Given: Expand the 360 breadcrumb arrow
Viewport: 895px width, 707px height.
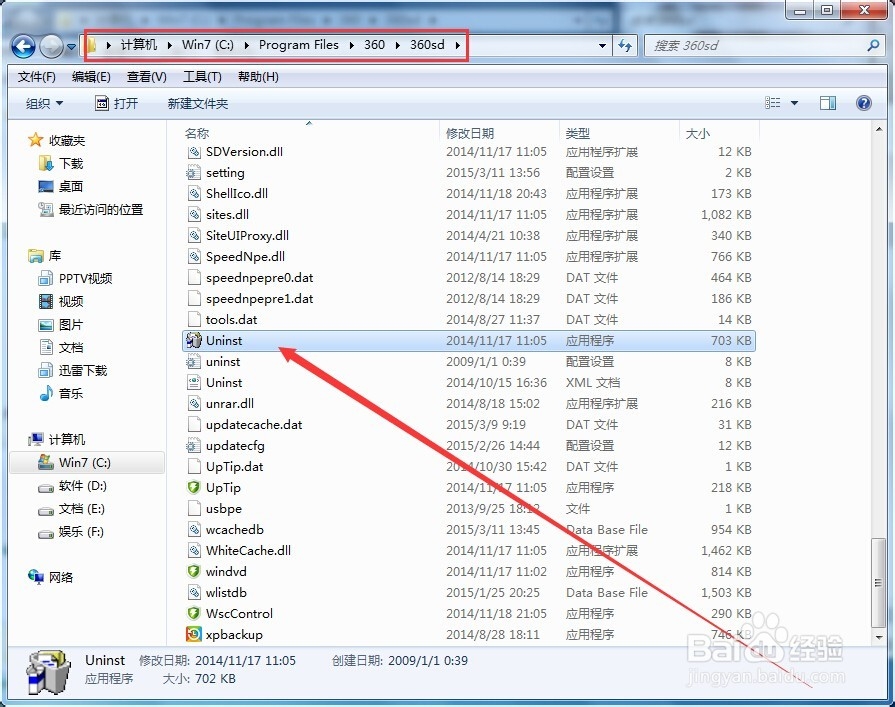Looking at the screenshot, I should click(397, 45).
